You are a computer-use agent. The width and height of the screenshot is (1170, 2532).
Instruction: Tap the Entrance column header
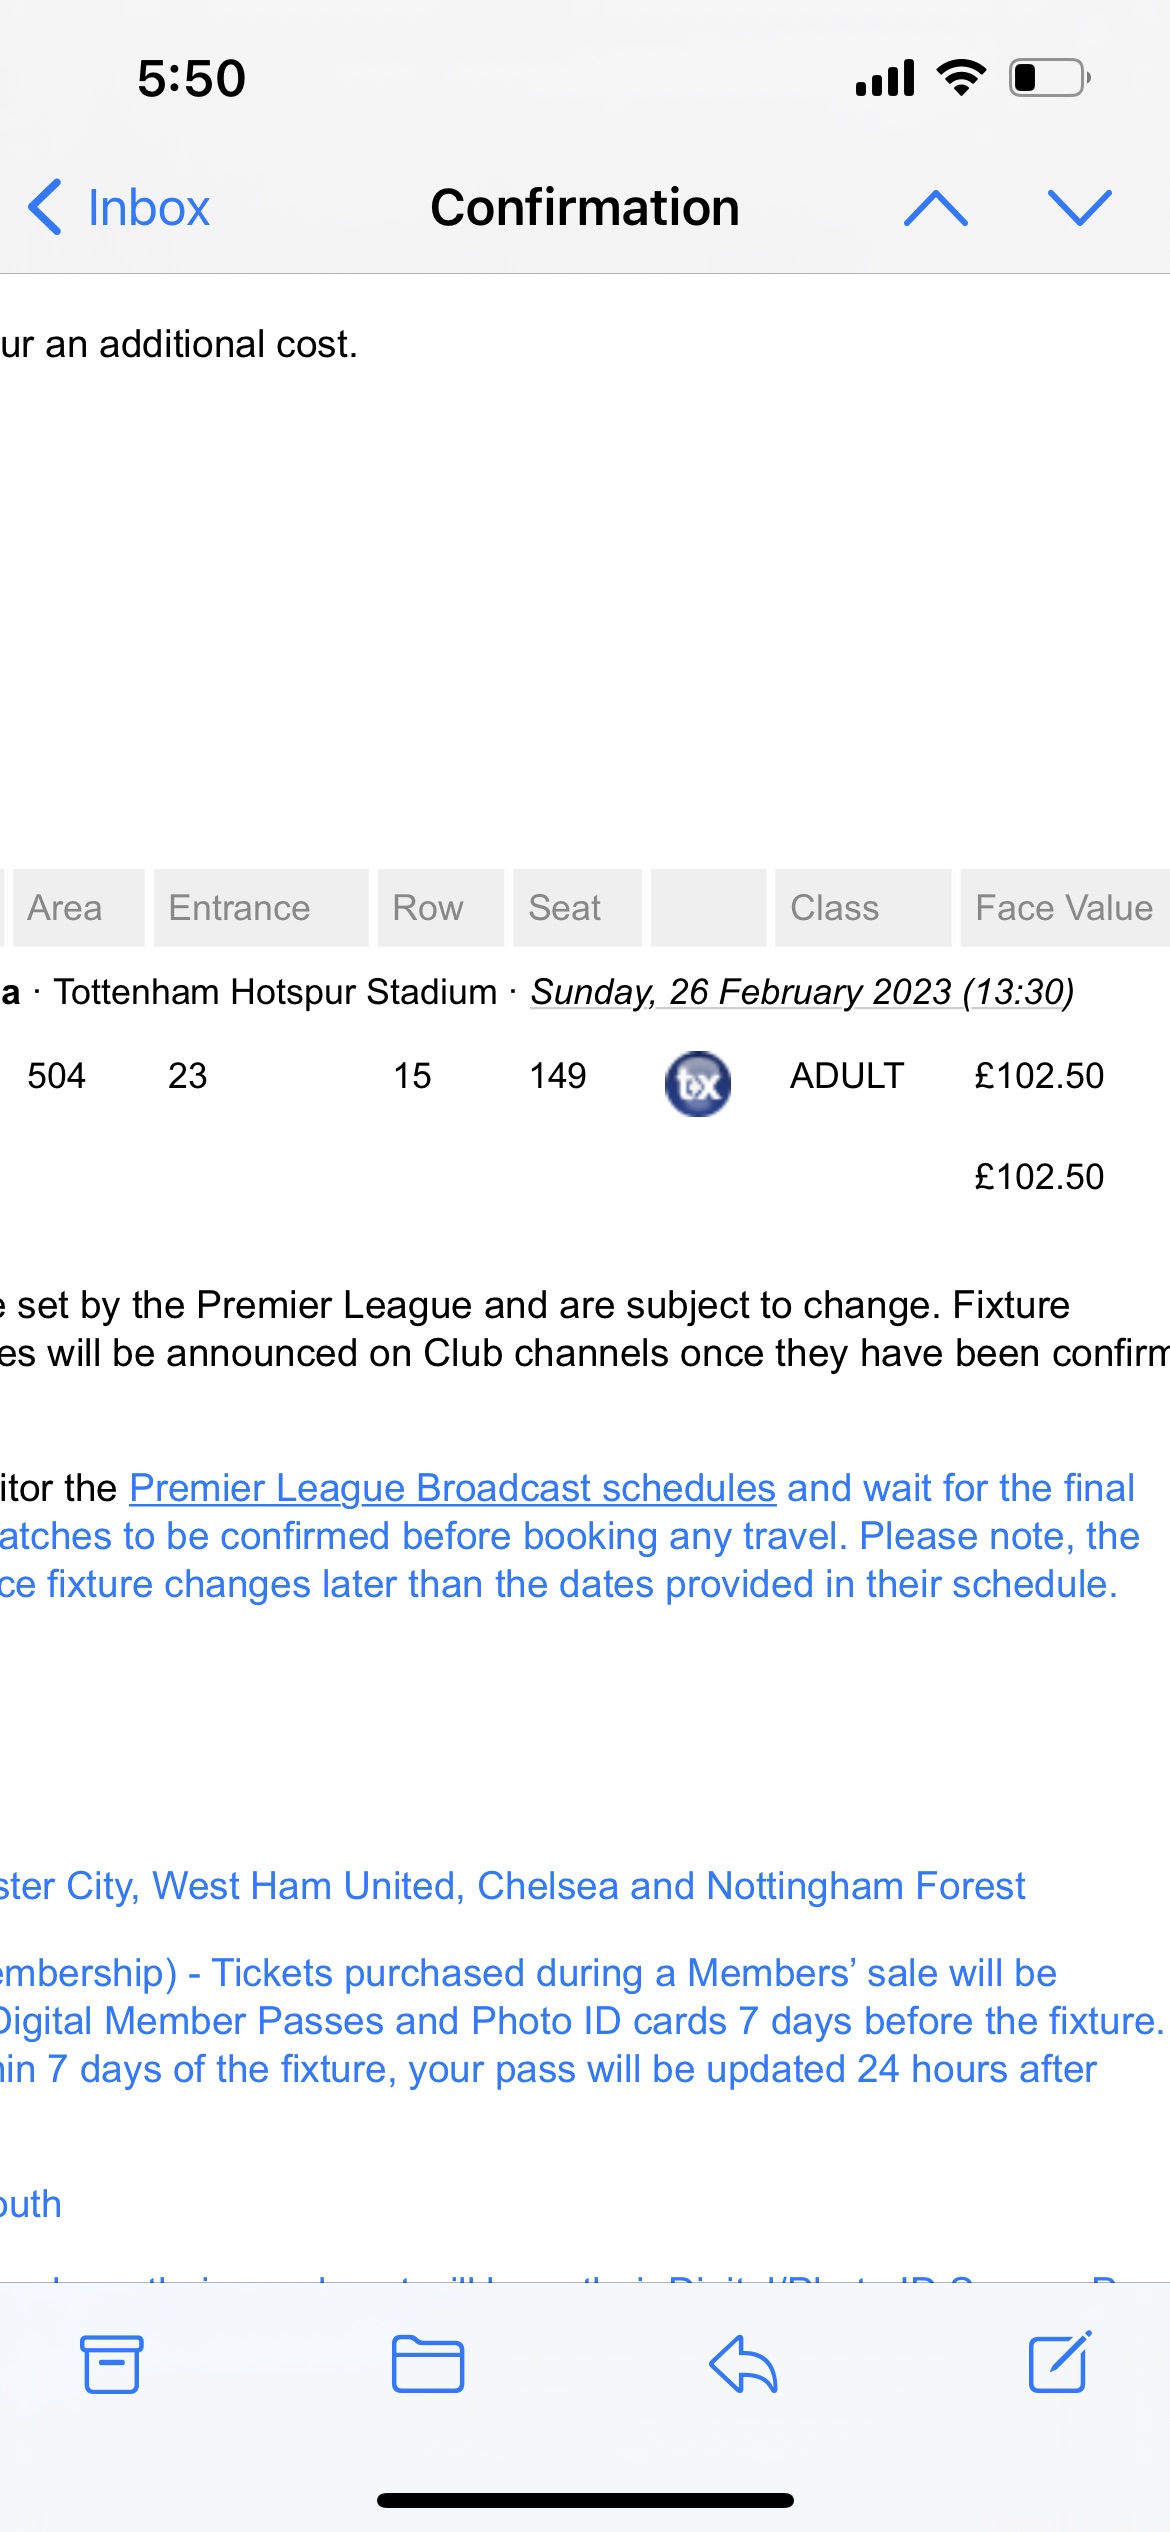click(x=240, y=908)
